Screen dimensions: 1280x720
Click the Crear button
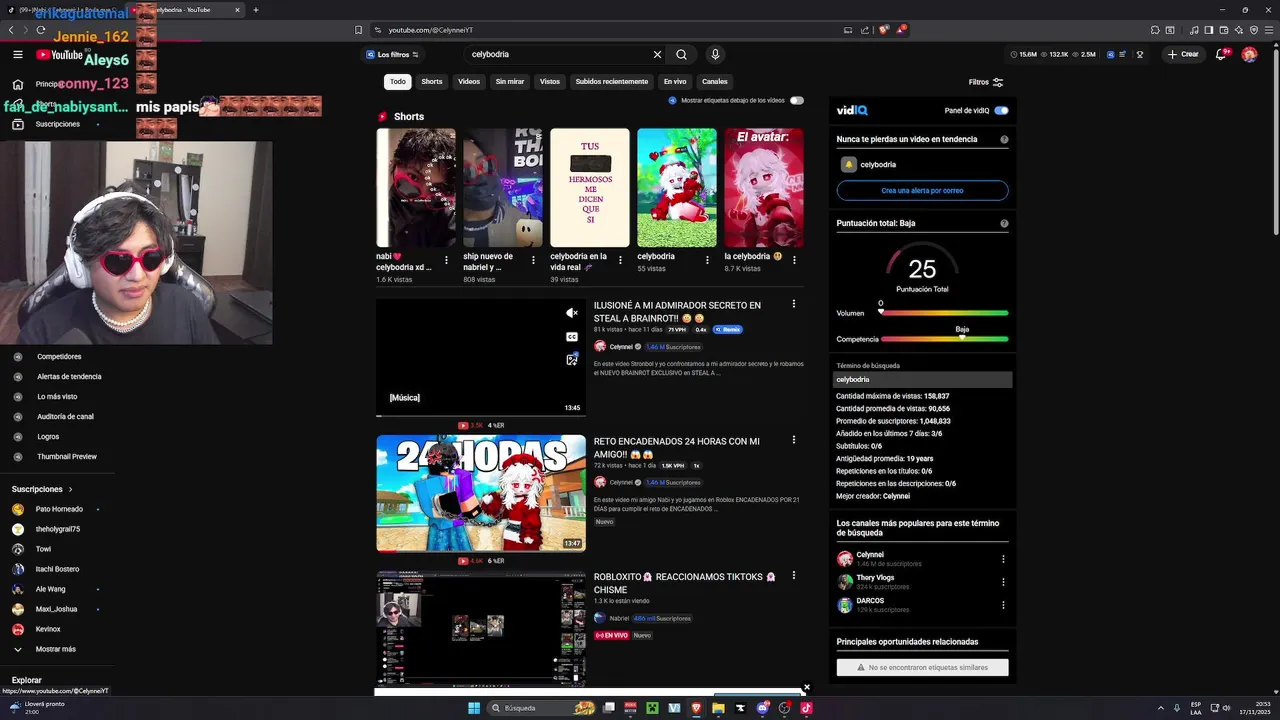point(1183,54)
